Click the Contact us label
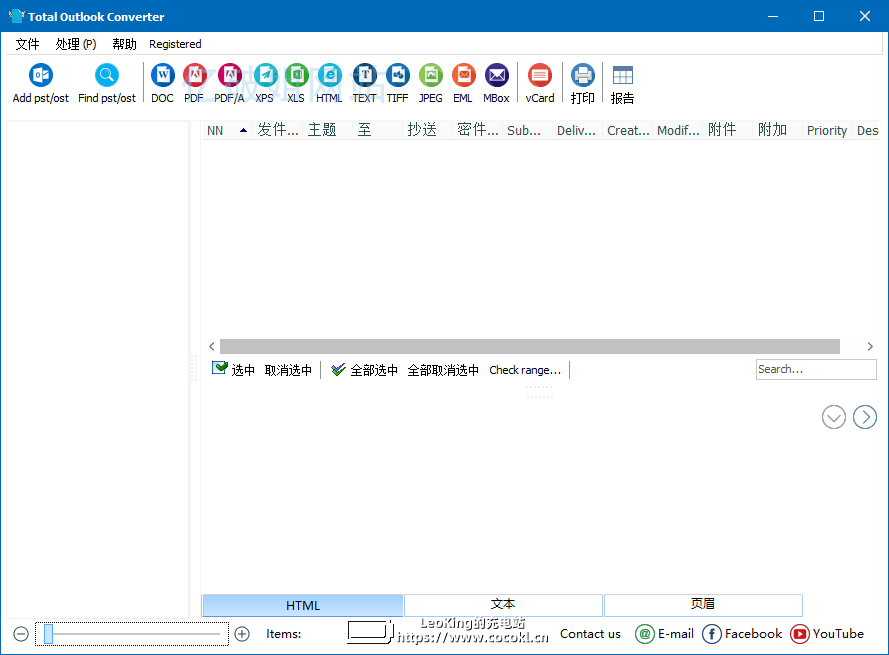 click(590, 634)
